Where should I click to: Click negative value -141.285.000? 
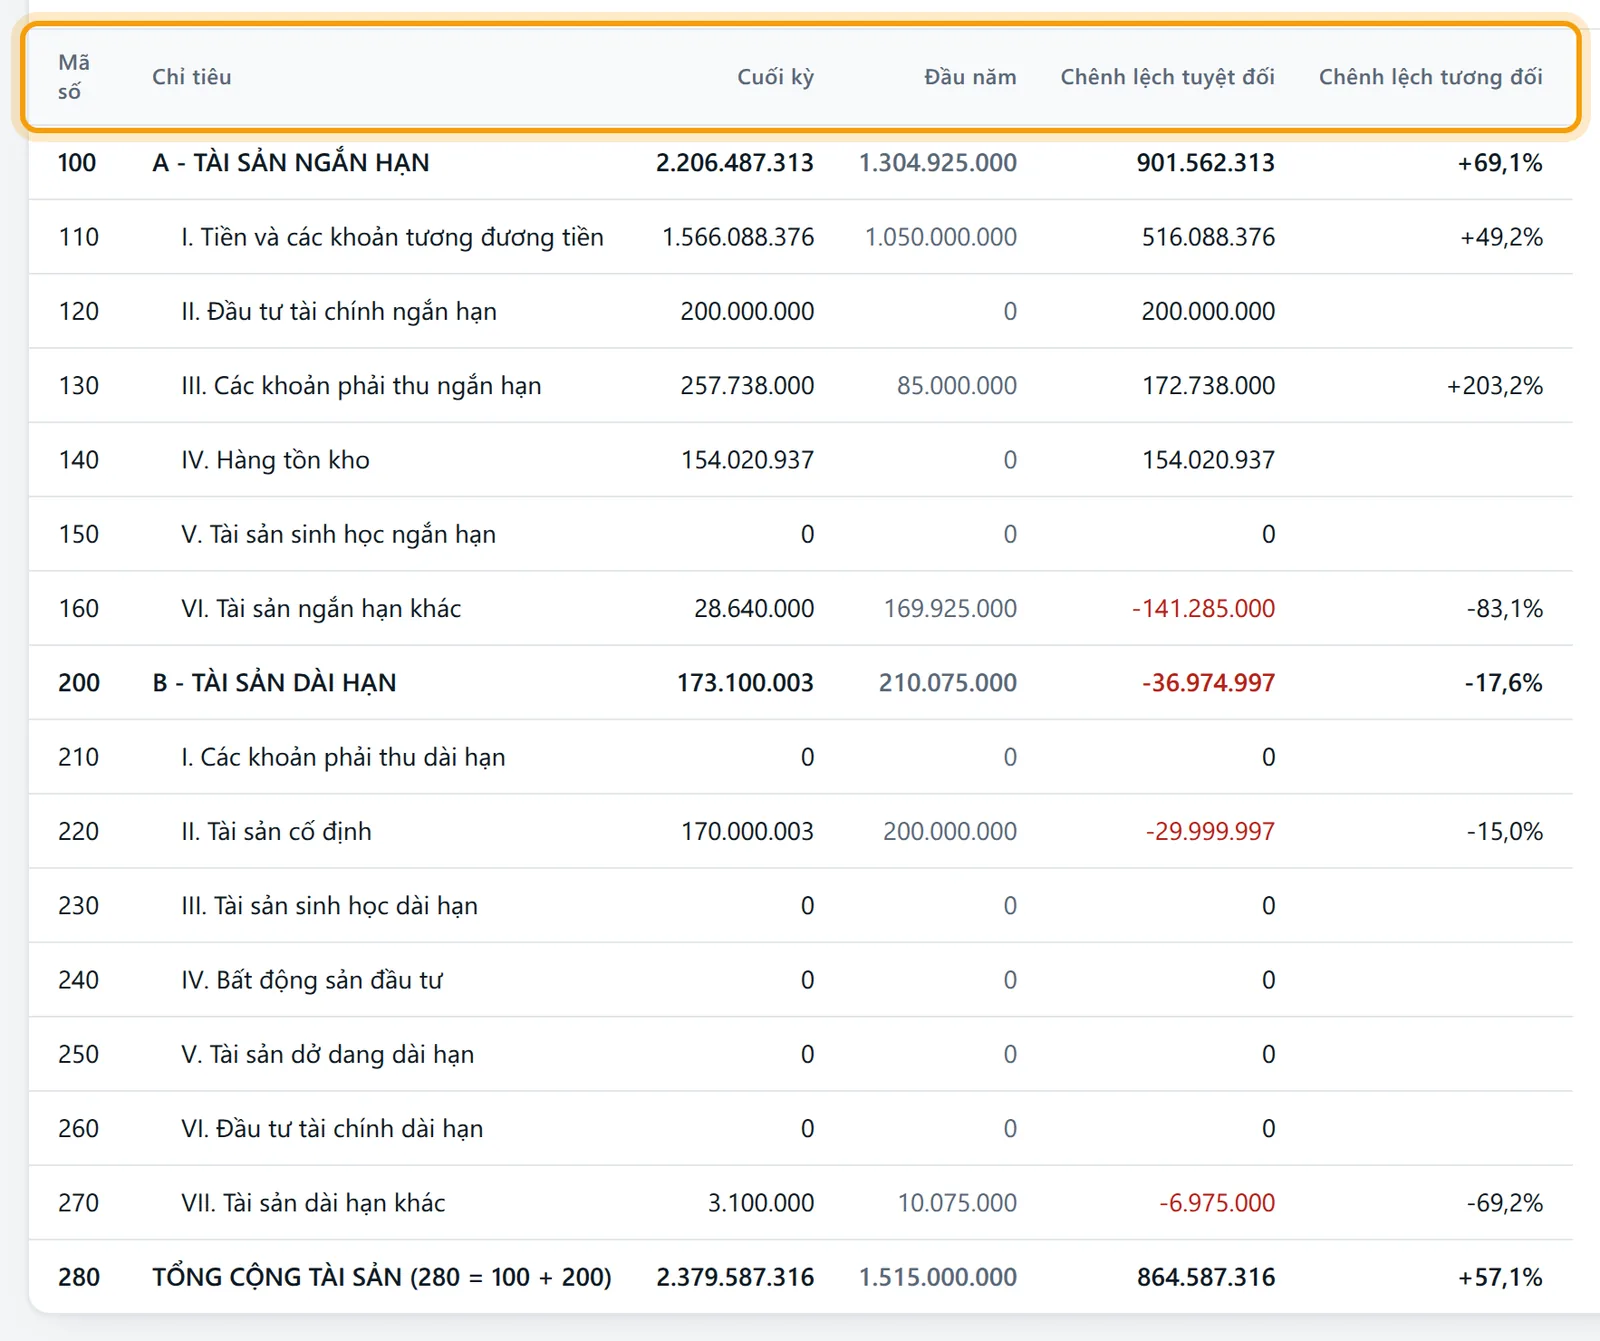1203,608
